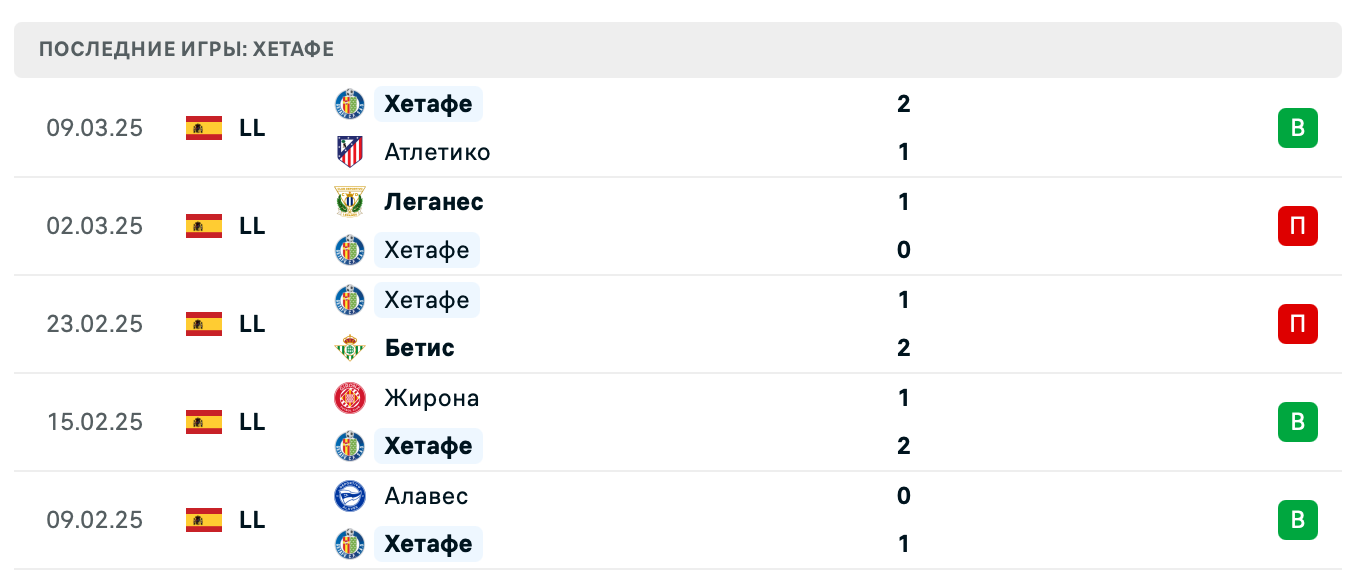
Task: Open the Атлетико team link
Action: click(437, 152)
